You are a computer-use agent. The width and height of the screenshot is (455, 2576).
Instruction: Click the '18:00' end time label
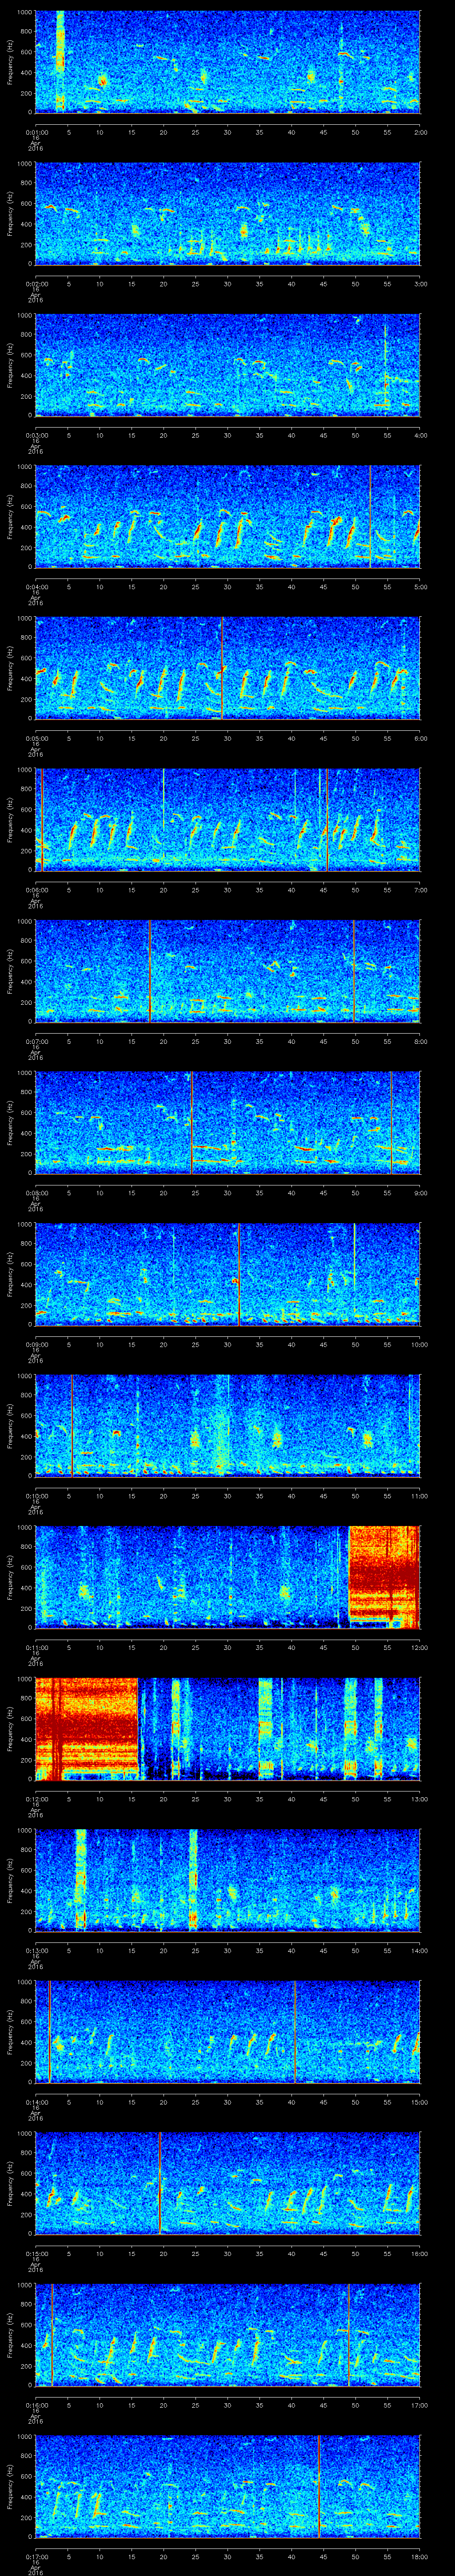pos(419,2556)
